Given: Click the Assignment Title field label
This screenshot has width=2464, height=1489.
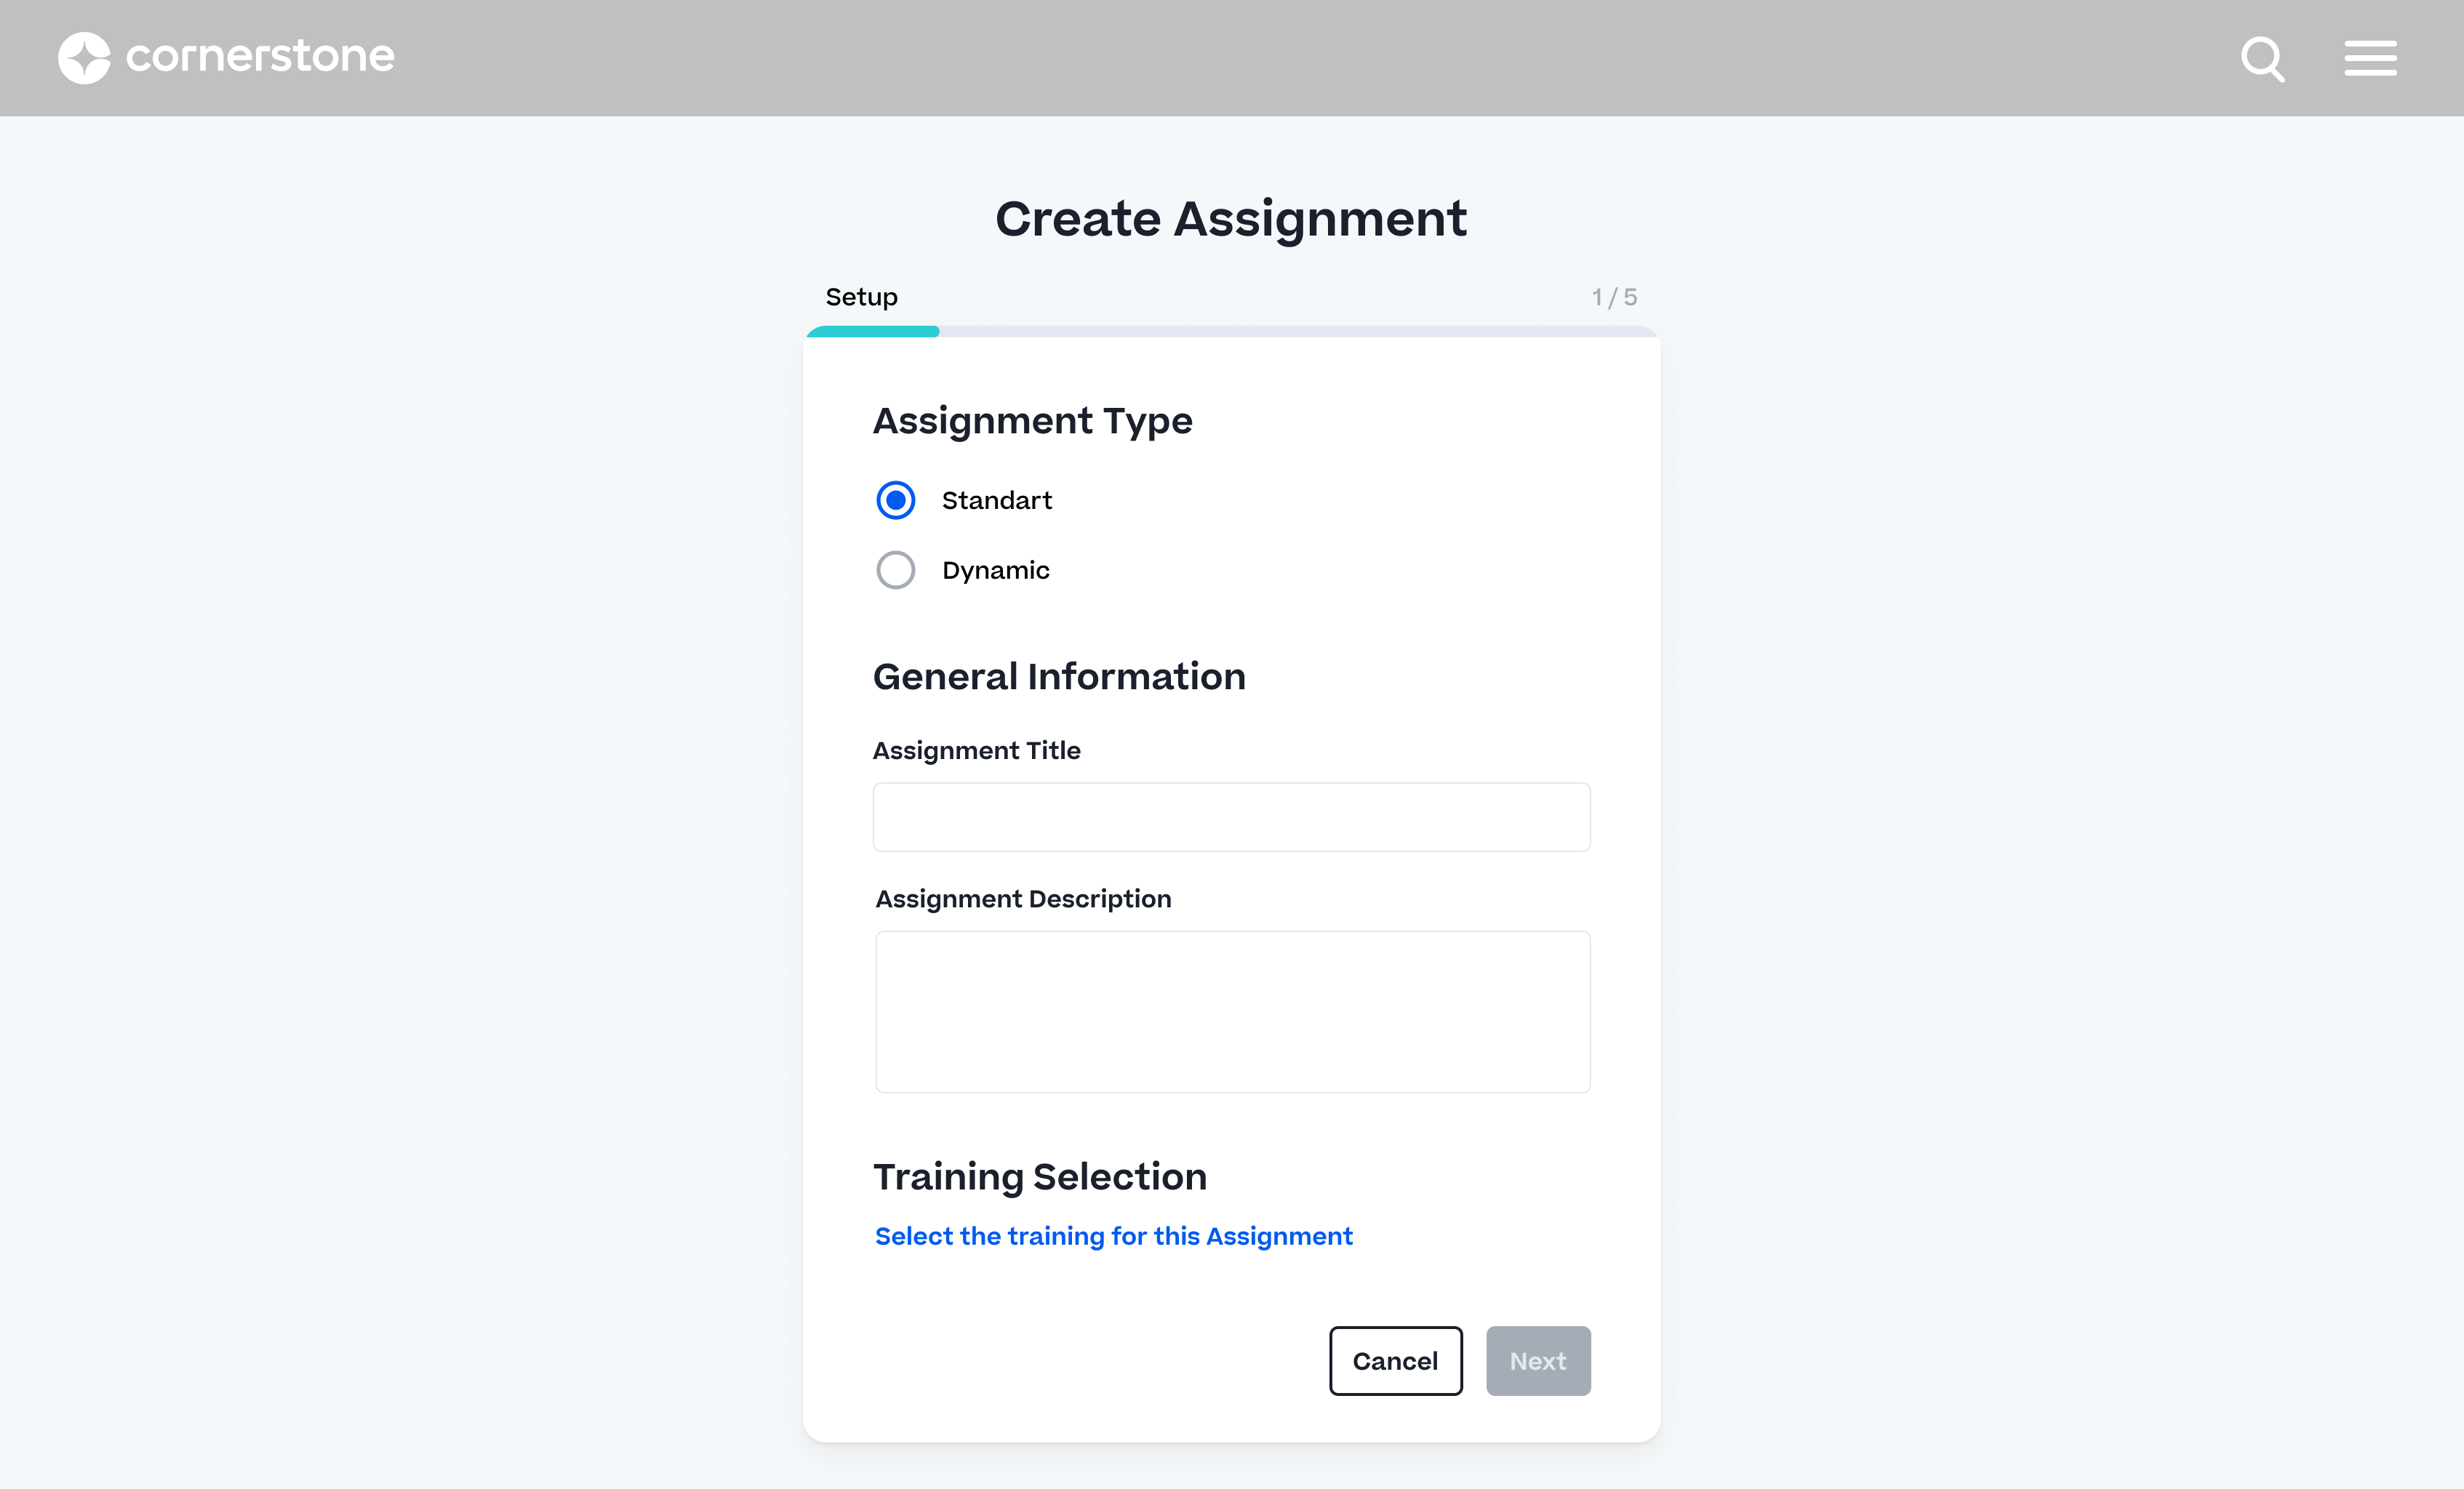Looking at the screenshot, I should point(976,750).
